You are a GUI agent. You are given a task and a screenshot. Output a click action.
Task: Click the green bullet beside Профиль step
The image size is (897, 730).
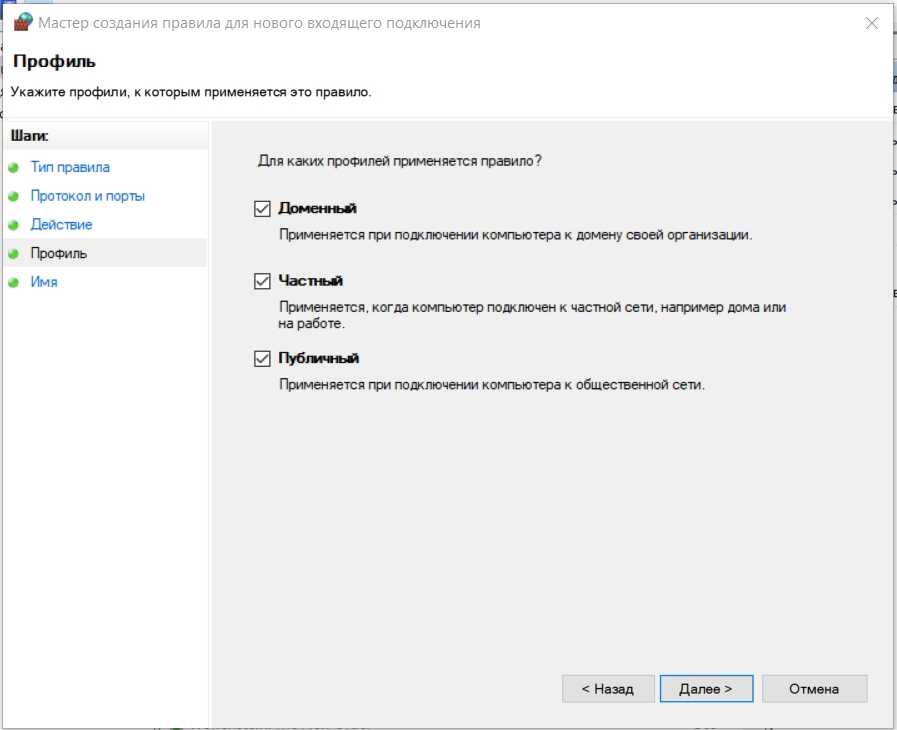(x=14, y=254)
